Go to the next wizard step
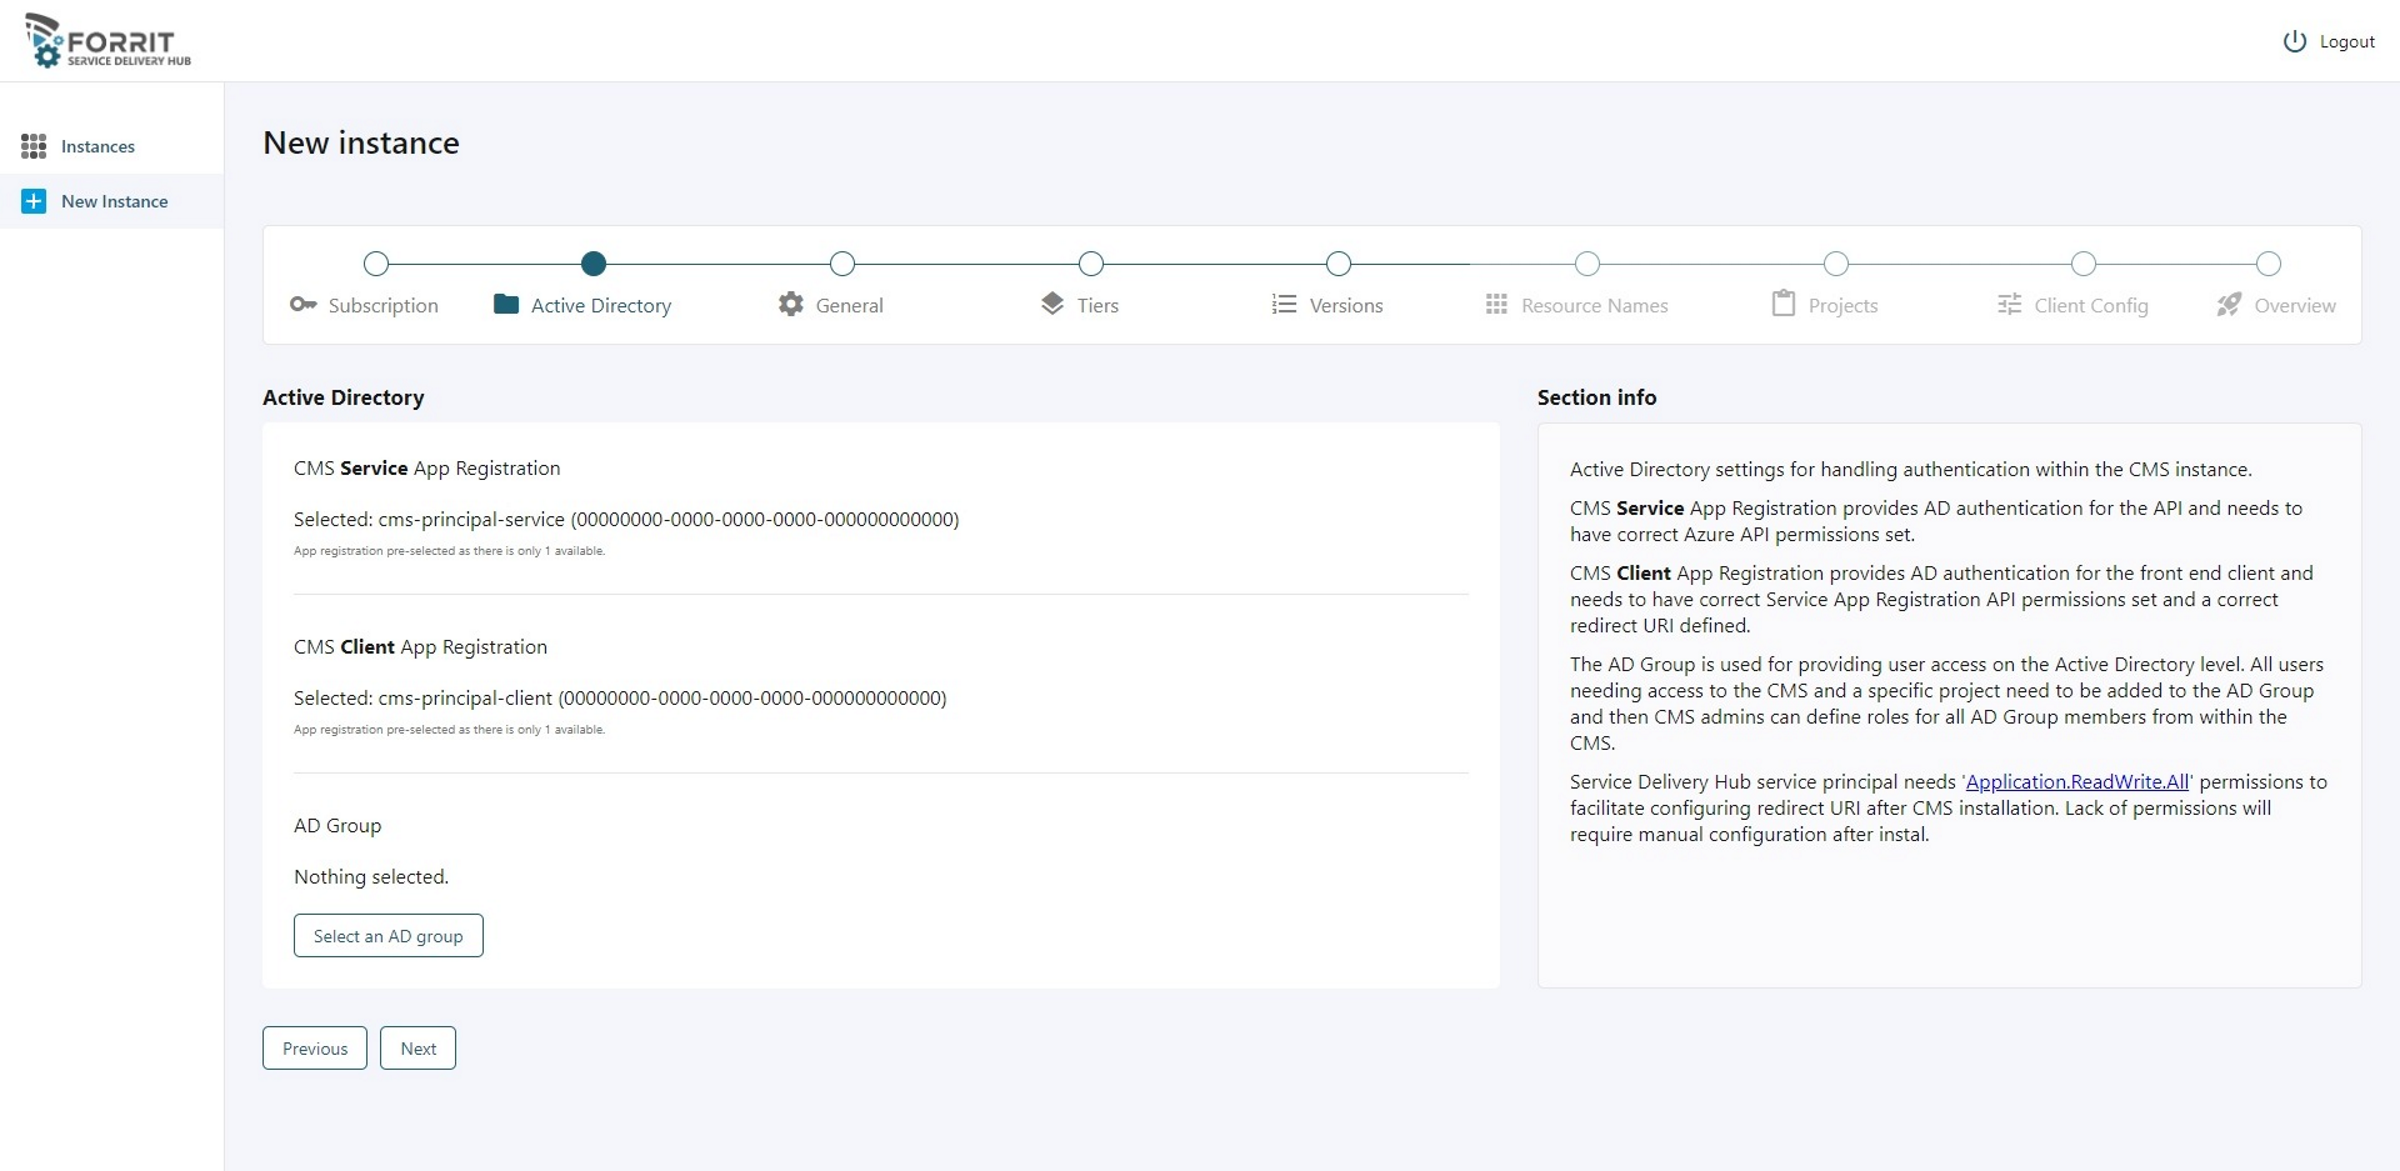 click(x=418, y=1048)
